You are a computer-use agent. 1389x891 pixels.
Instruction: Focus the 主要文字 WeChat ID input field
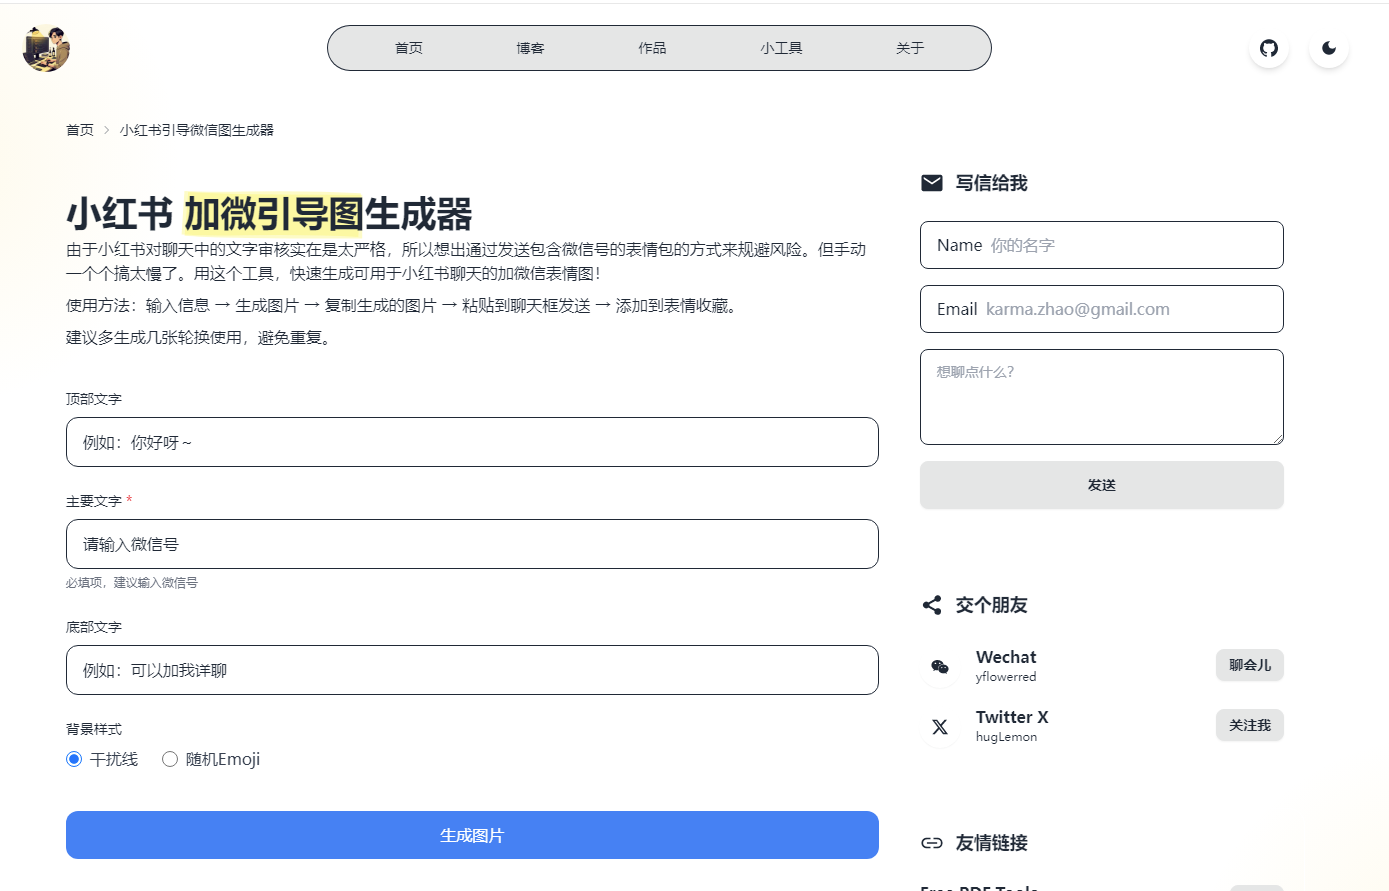(x=472, y=544)
